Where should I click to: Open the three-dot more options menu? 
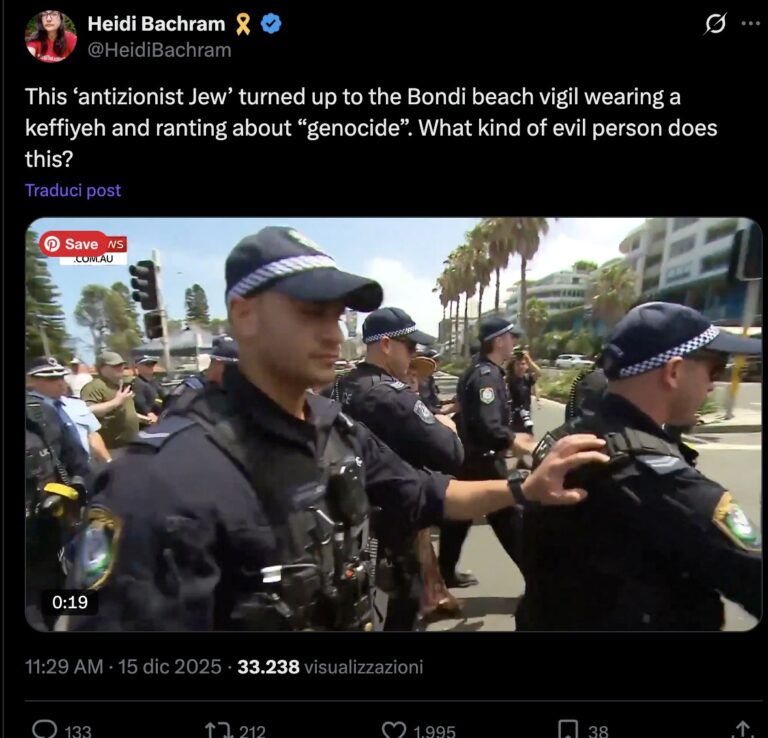coord(750,23)
